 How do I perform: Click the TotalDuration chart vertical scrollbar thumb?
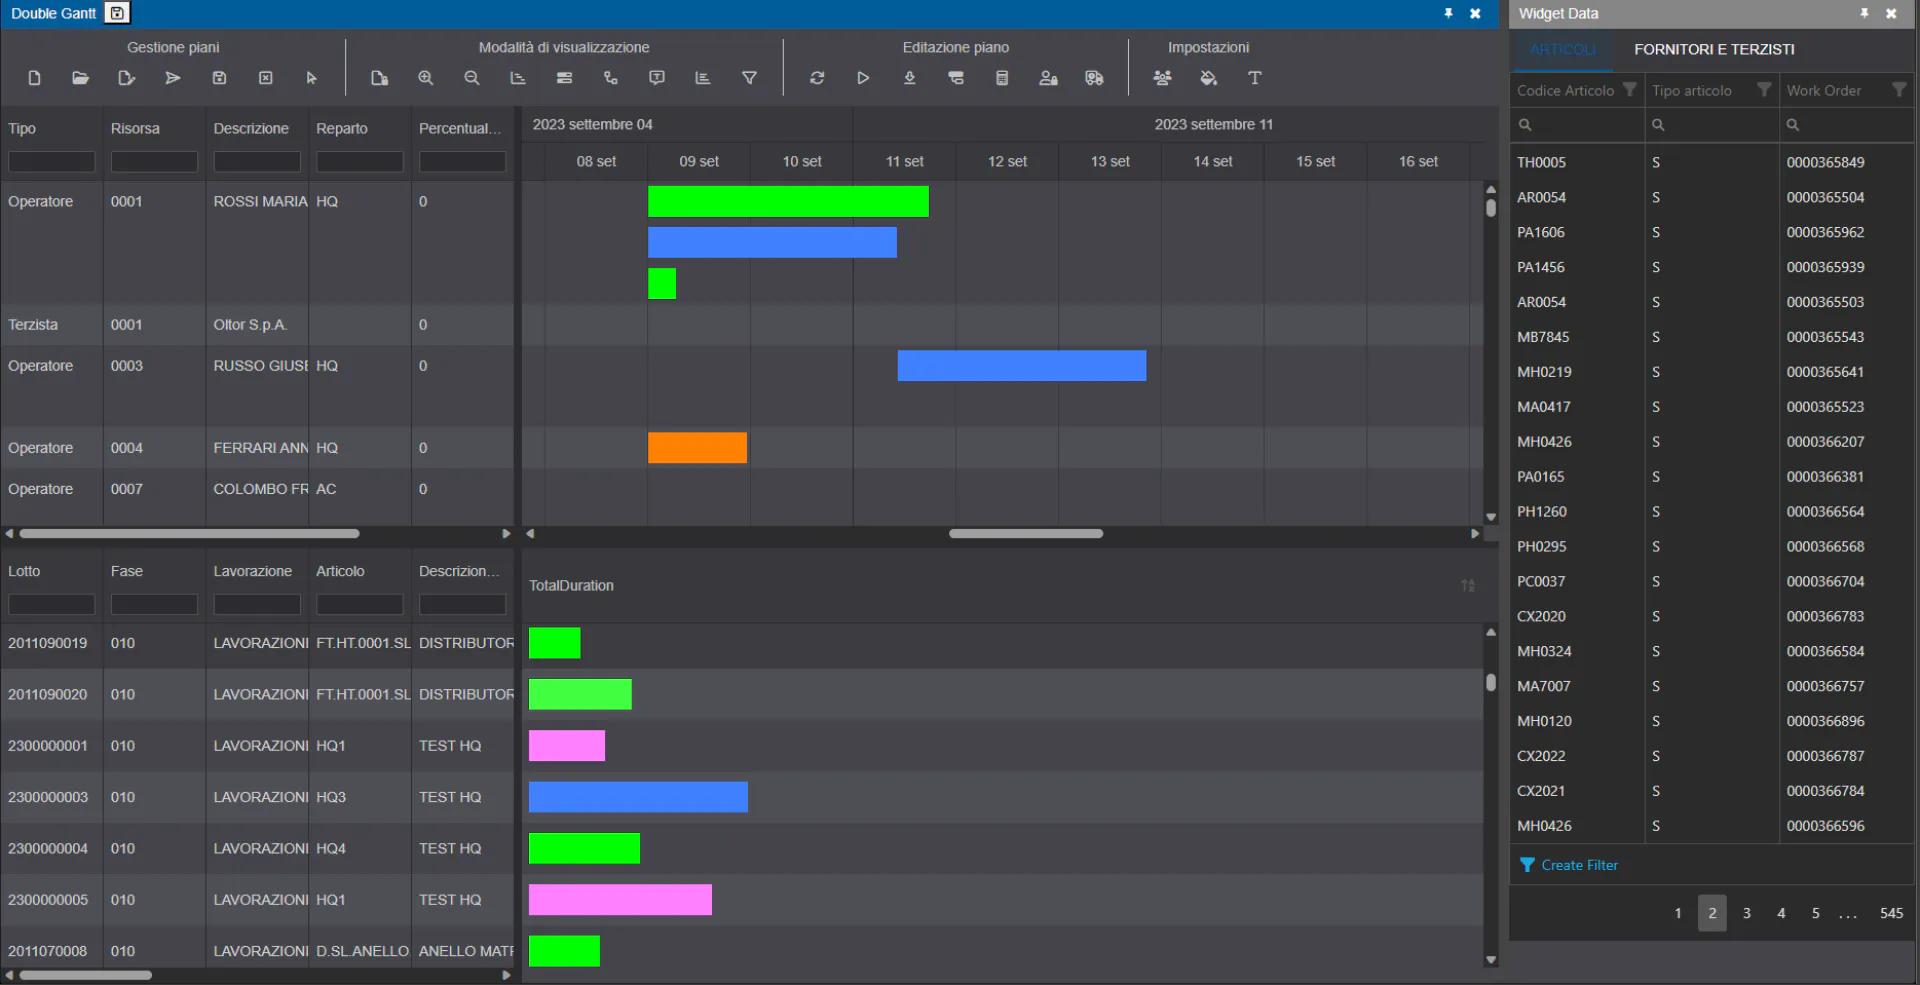coord(1491,682)
